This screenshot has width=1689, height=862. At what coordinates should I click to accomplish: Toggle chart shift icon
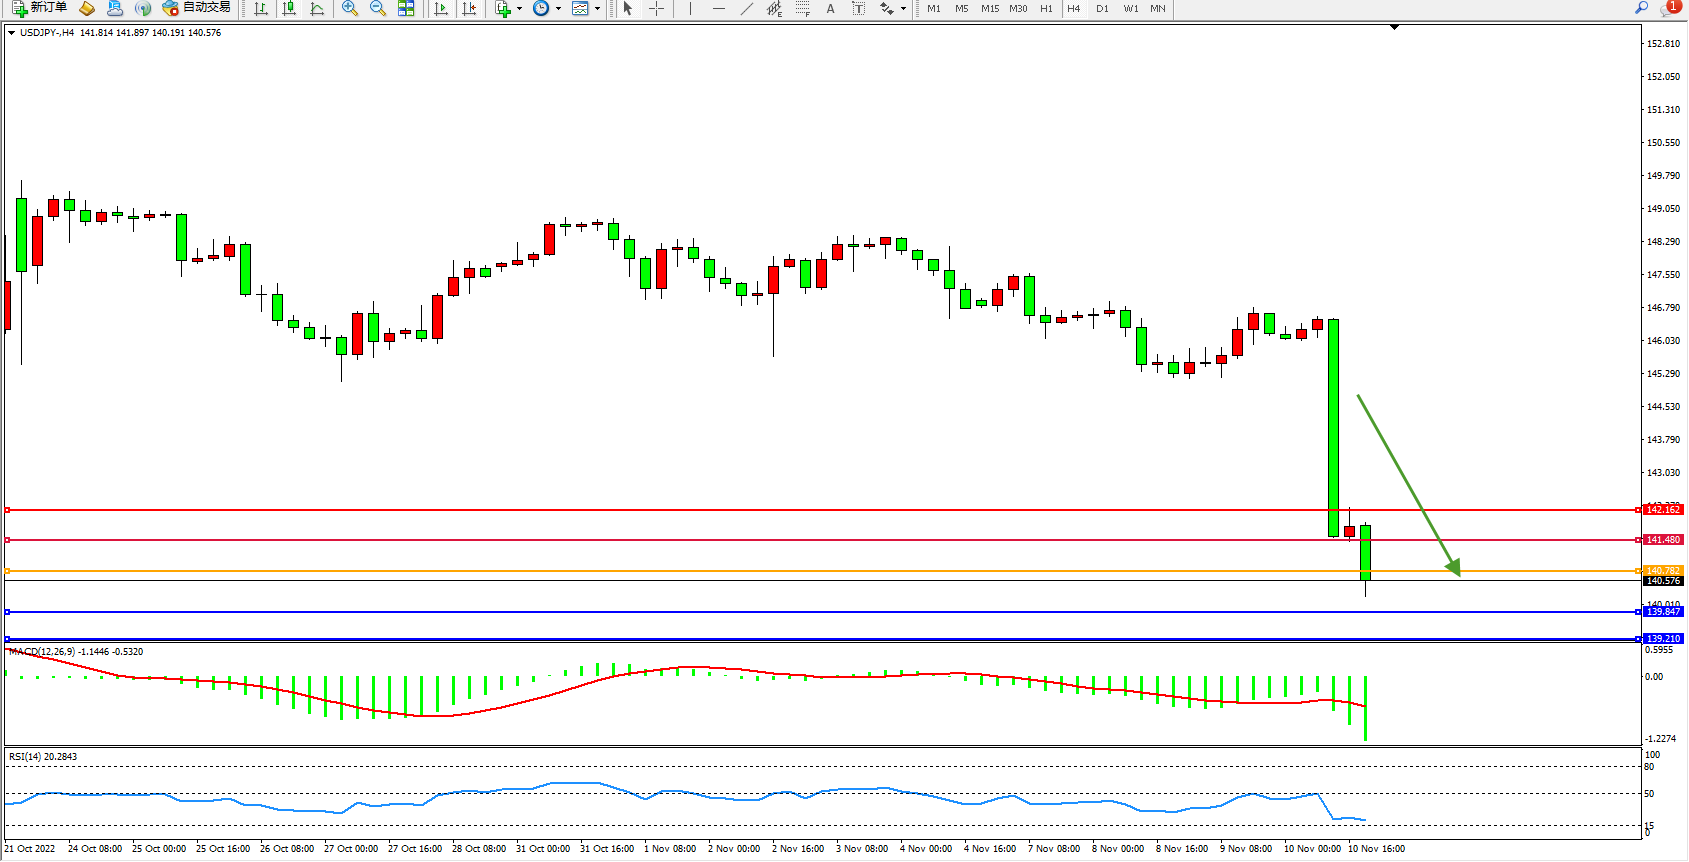tap(469, 8)
